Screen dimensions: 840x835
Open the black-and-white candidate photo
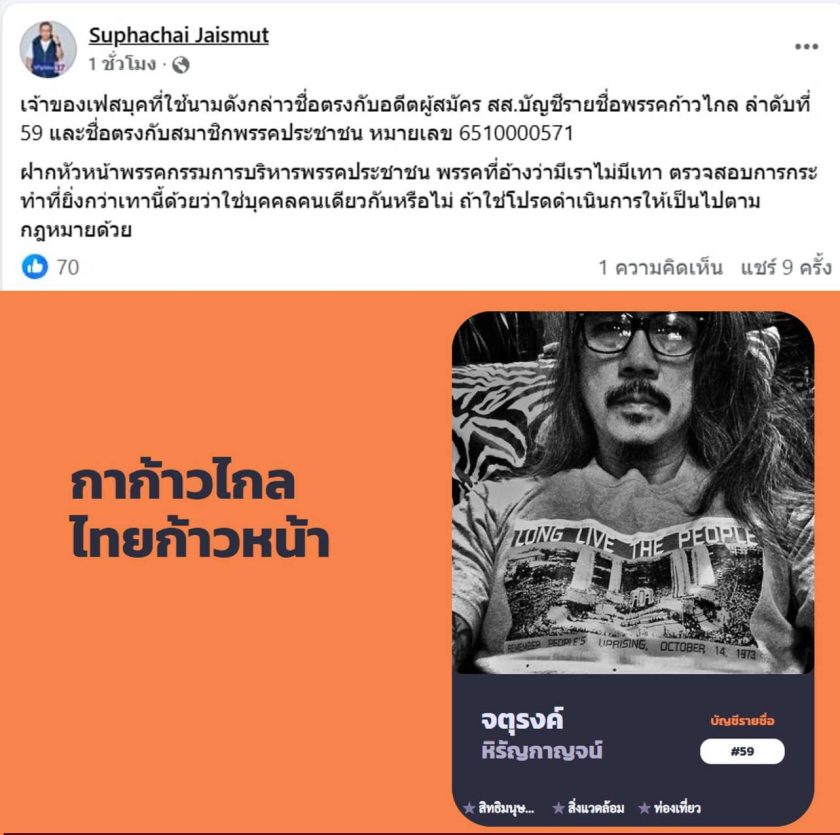coord(633,492)
